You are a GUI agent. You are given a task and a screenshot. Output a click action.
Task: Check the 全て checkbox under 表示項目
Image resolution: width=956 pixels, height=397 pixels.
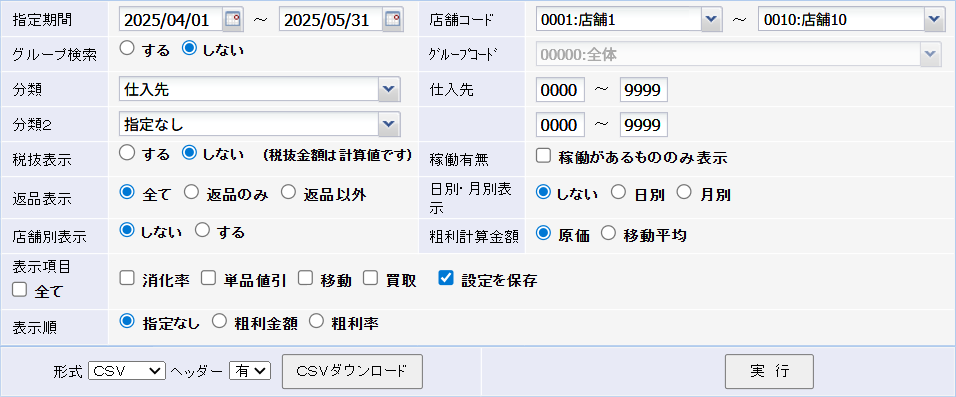20,290
